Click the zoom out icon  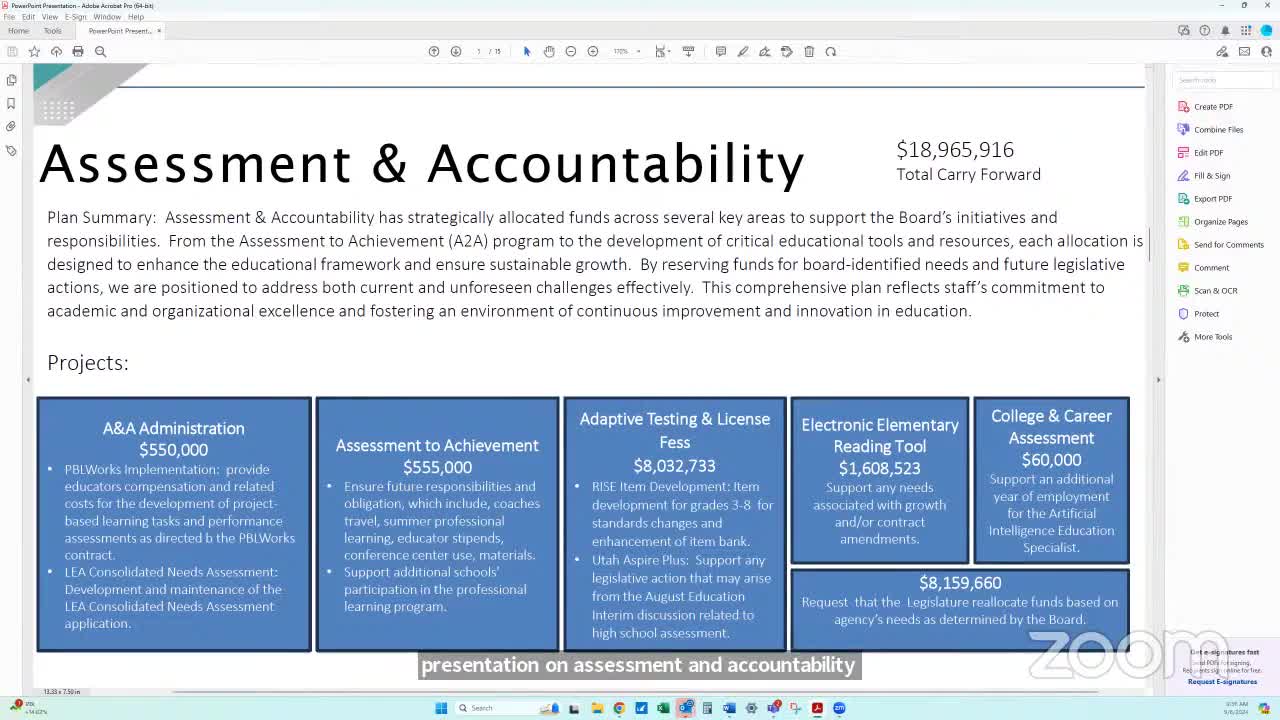click(x=571, y=51)
